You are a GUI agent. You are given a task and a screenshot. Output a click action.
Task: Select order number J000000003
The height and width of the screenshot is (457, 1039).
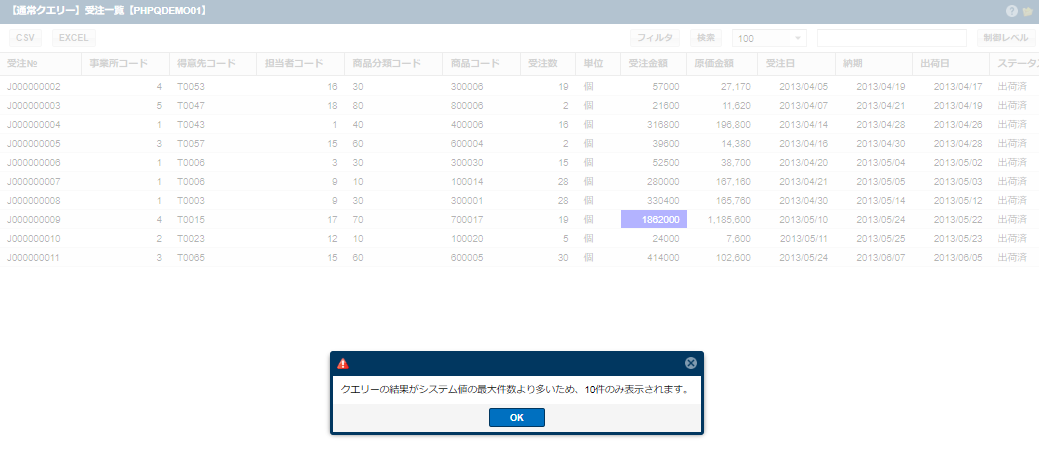34,106
